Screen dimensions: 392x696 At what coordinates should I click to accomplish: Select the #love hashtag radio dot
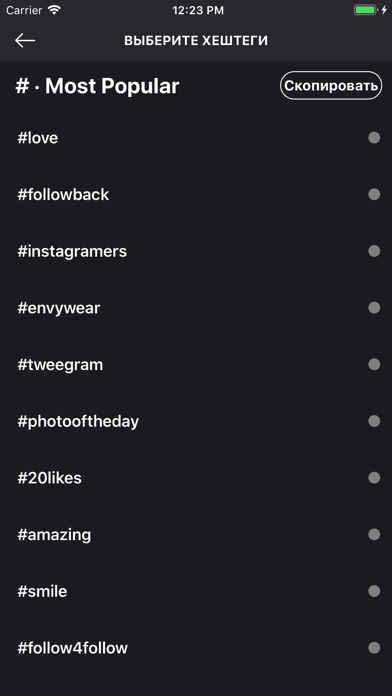click(374, 138)
